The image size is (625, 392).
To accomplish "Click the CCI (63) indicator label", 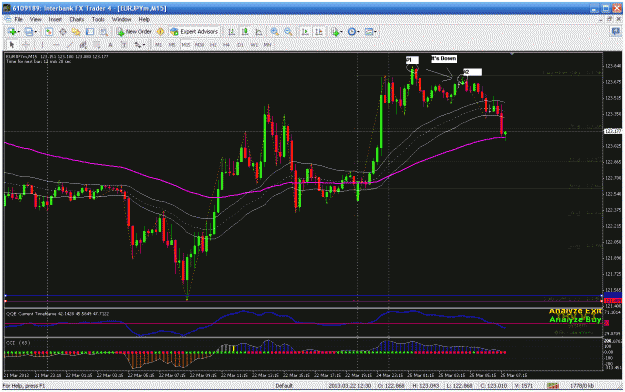I will coord(18,342).
